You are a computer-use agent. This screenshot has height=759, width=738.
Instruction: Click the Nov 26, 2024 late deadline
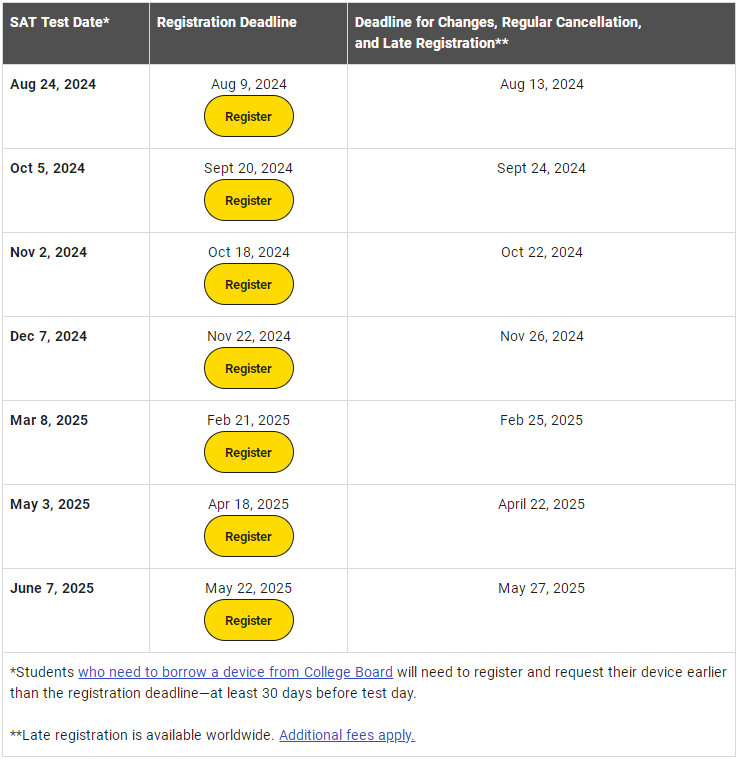pyautogui.click(x=542, y=336)
